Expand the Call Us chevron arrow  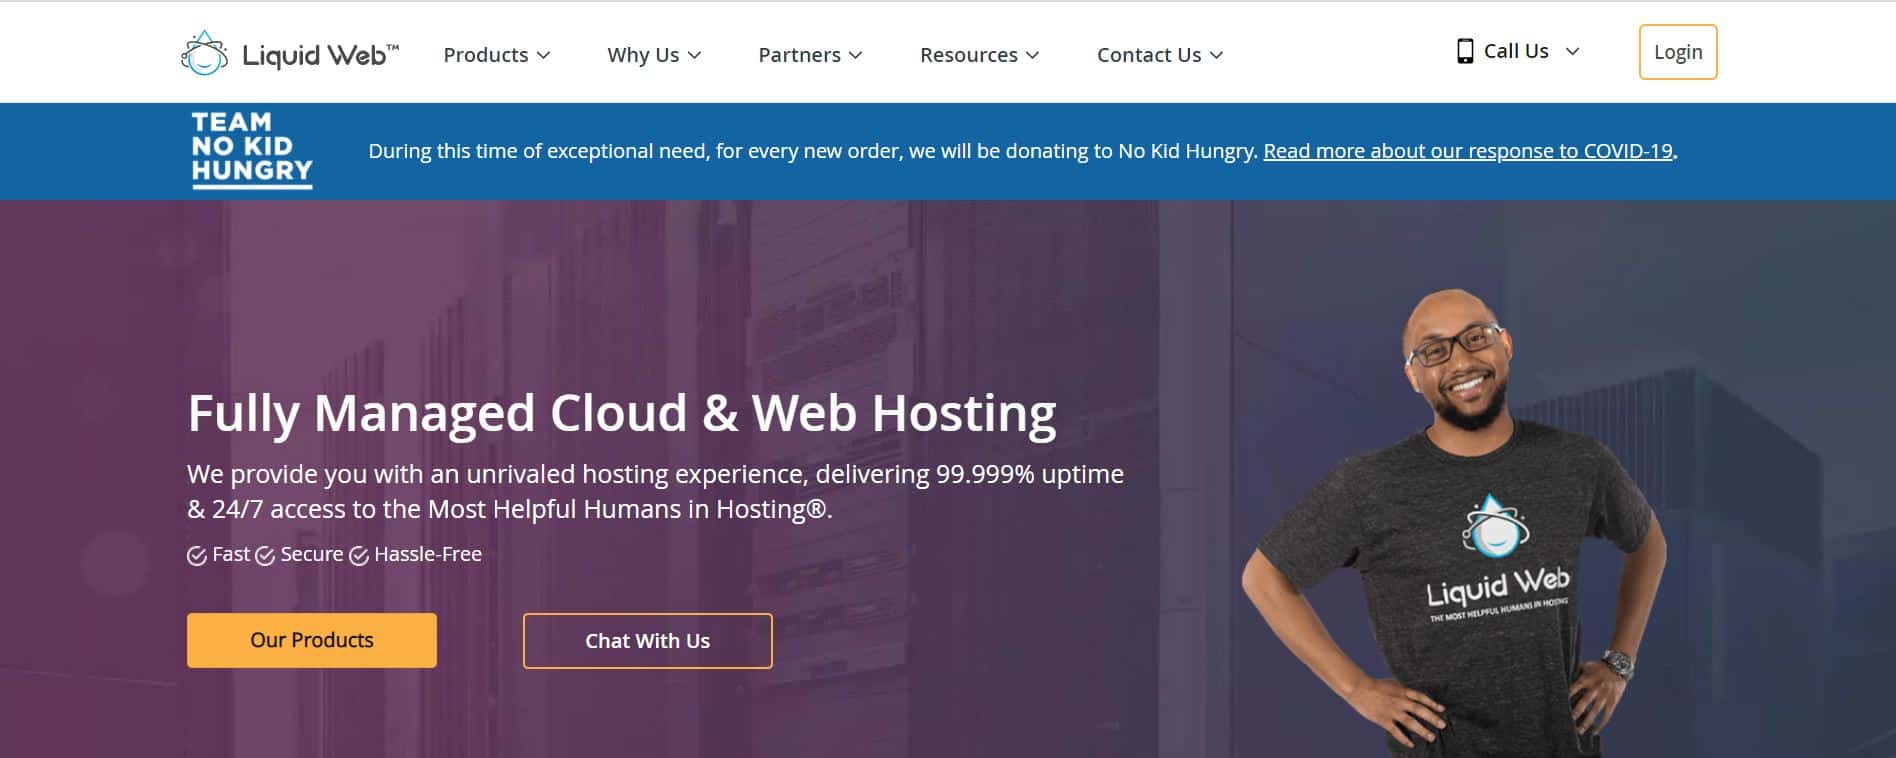tap(1572, 51)
